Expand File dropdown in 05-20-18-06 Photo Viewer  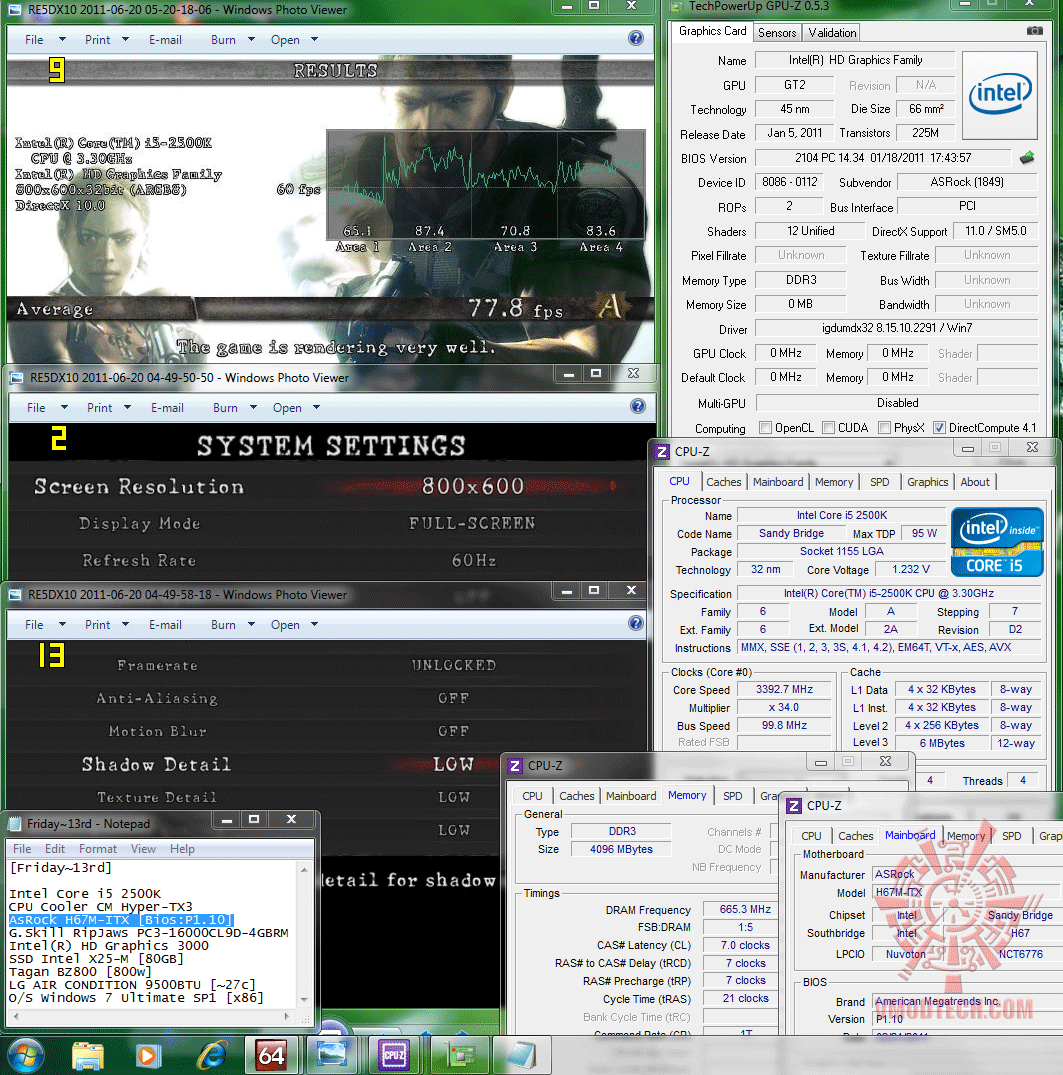(62, 39)
